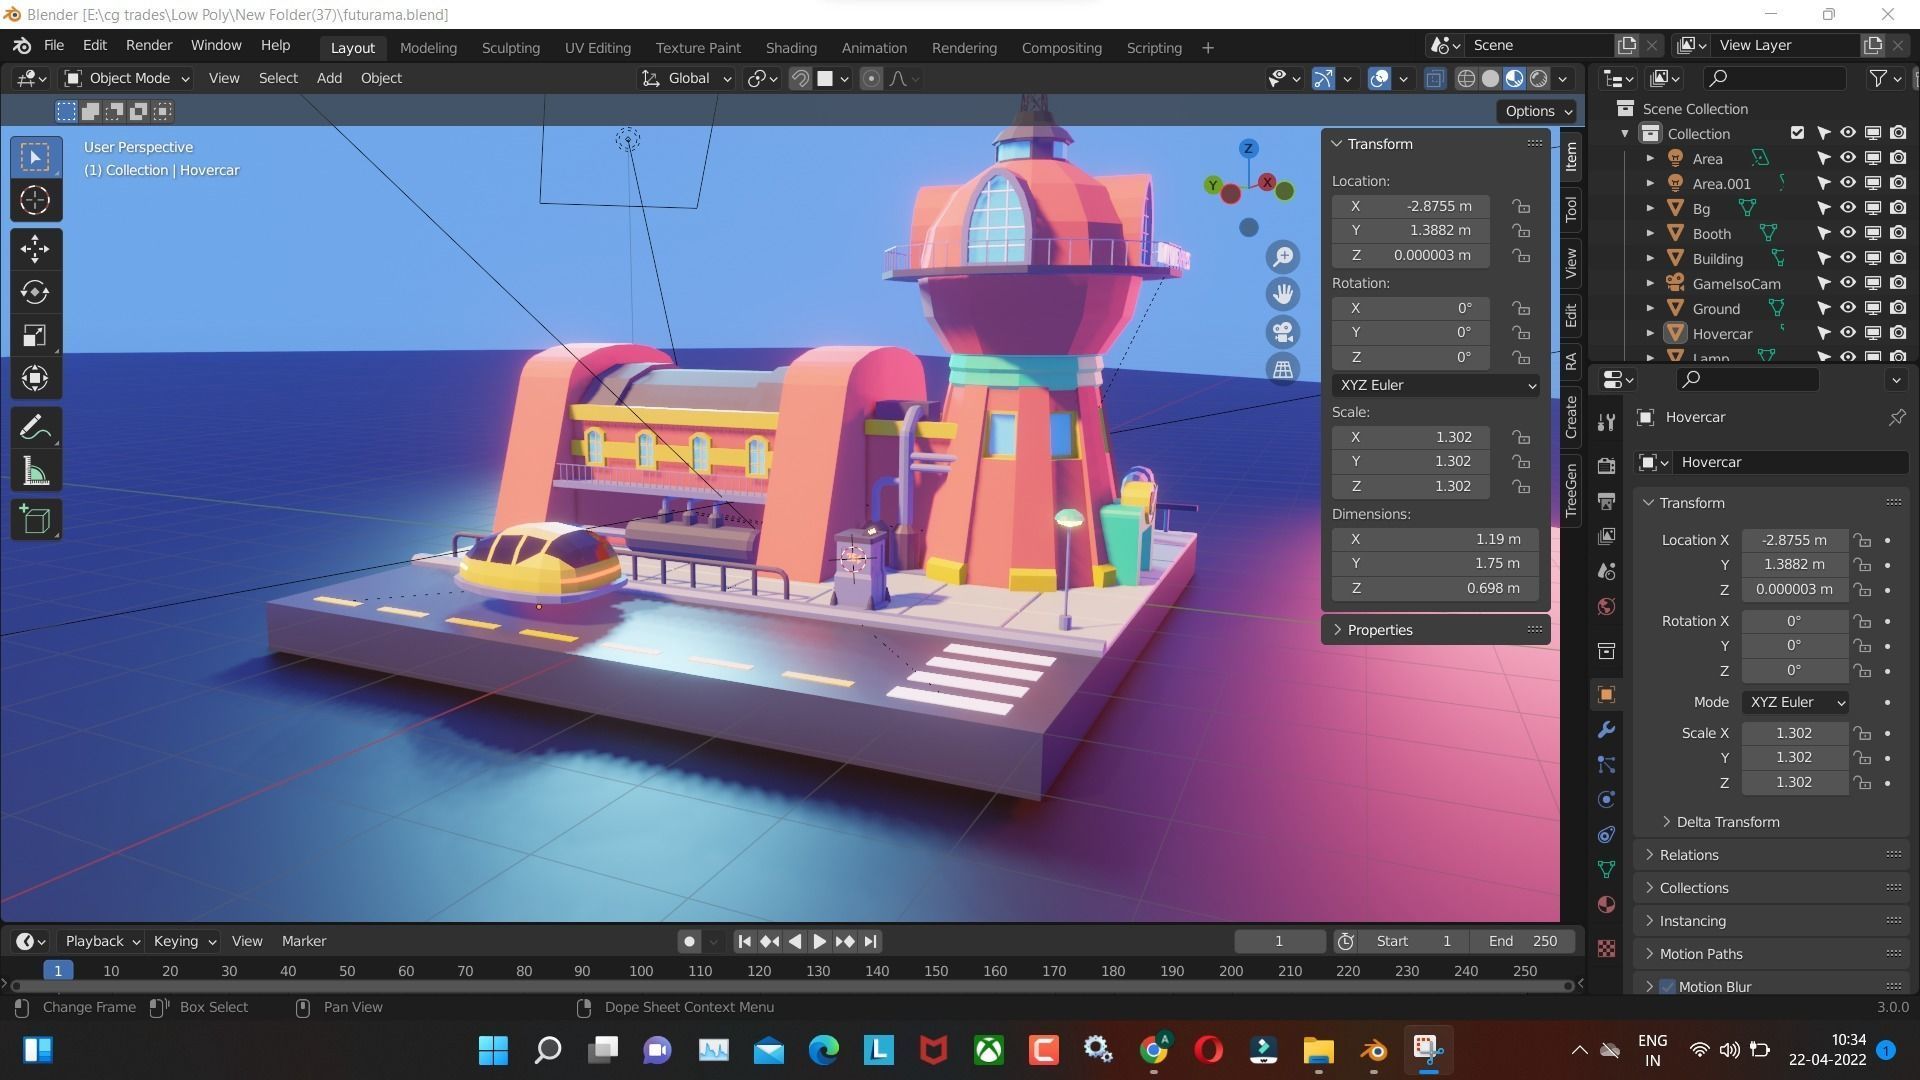Switch perspective/orthographic with the grid icon

coord(1282,369)
